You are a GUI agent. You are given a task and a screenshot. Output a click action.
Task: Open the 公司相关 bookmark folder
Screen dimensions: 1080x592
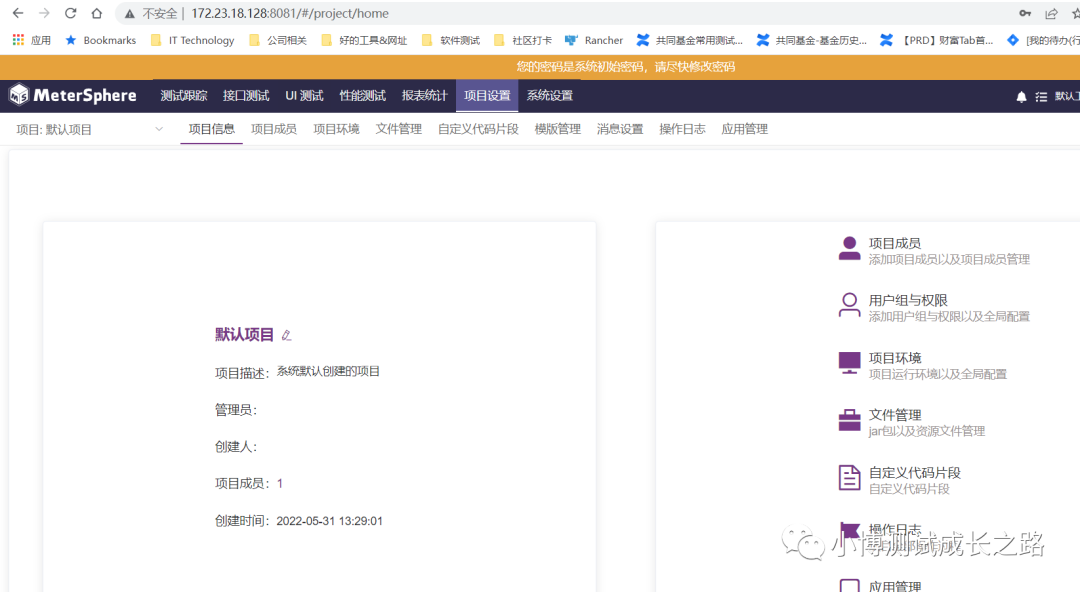coord(278,40)
